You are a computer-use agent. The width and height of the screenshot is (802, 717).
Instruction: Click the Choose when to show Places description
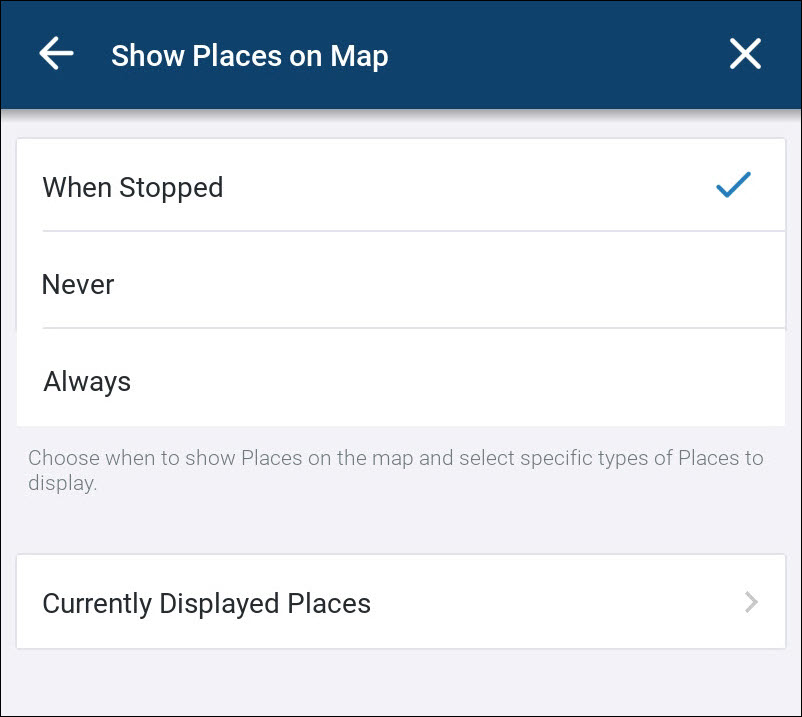(x=395, y=470)
